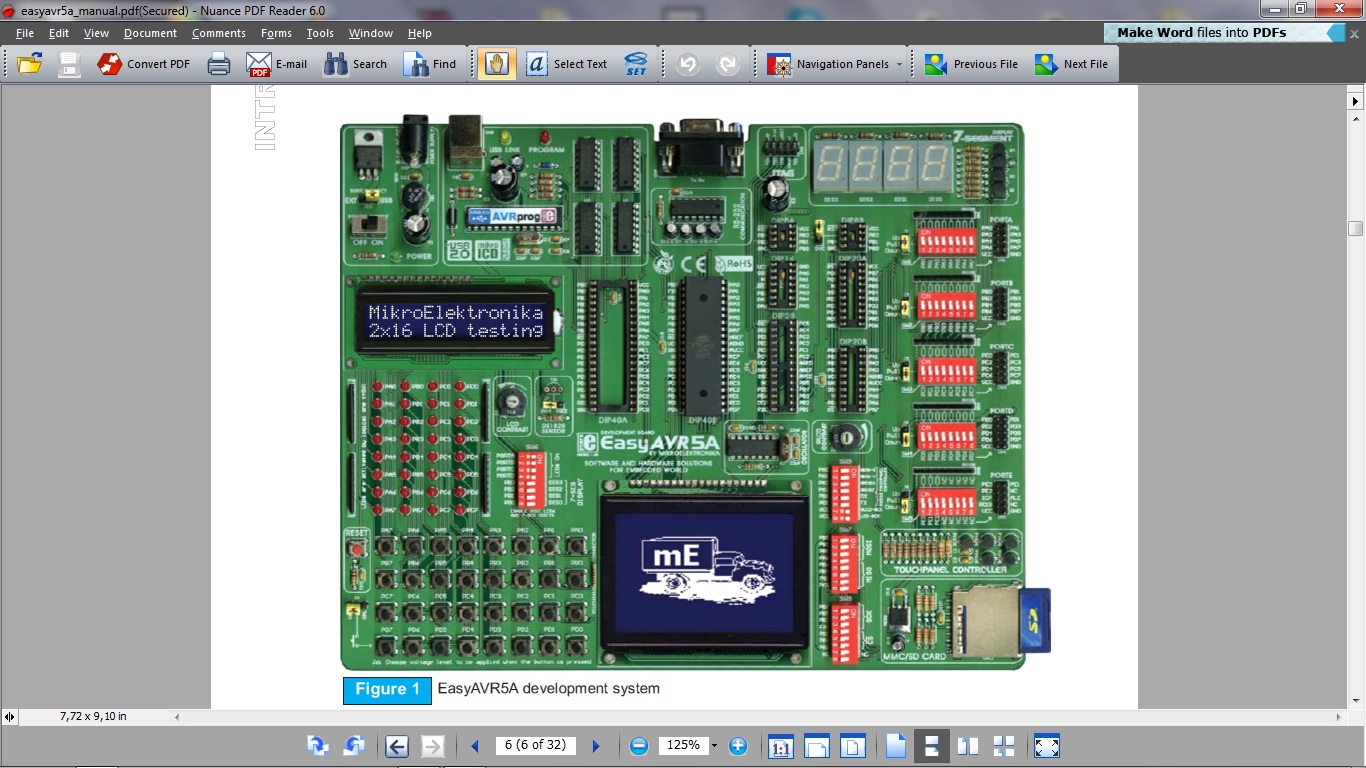1366x768 pixels.
Task: Open the Window menu
Action: coord(371,33)
